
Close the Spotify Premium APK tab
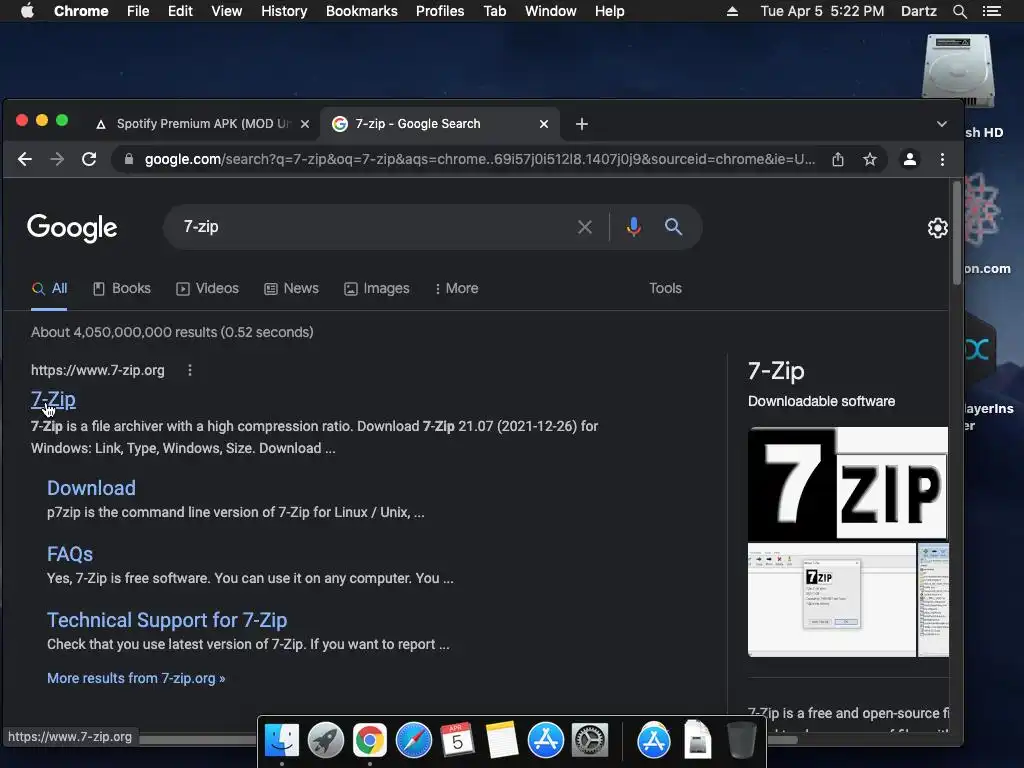pyautogui.click(x=305, y=124)
